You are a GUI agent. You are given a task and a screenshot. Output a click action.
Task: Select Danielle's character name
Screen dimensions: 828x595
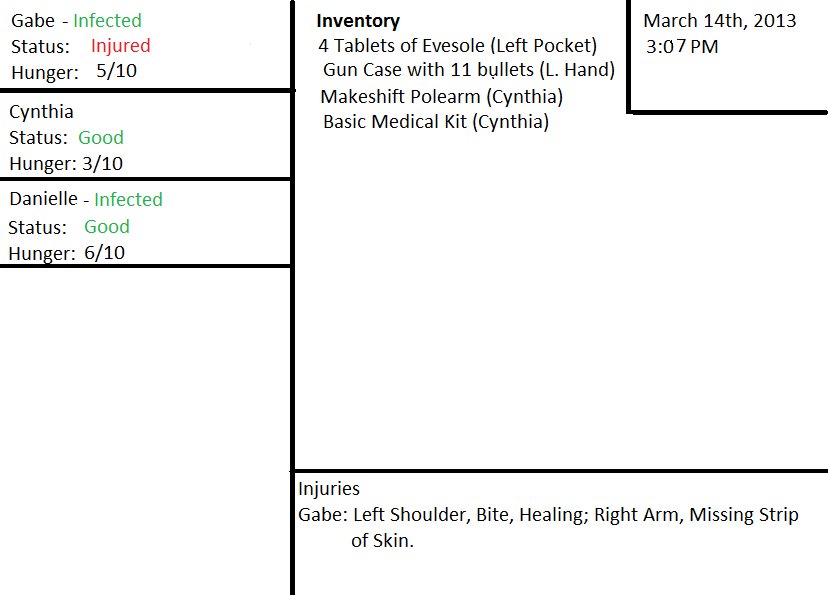coord(43,199)
